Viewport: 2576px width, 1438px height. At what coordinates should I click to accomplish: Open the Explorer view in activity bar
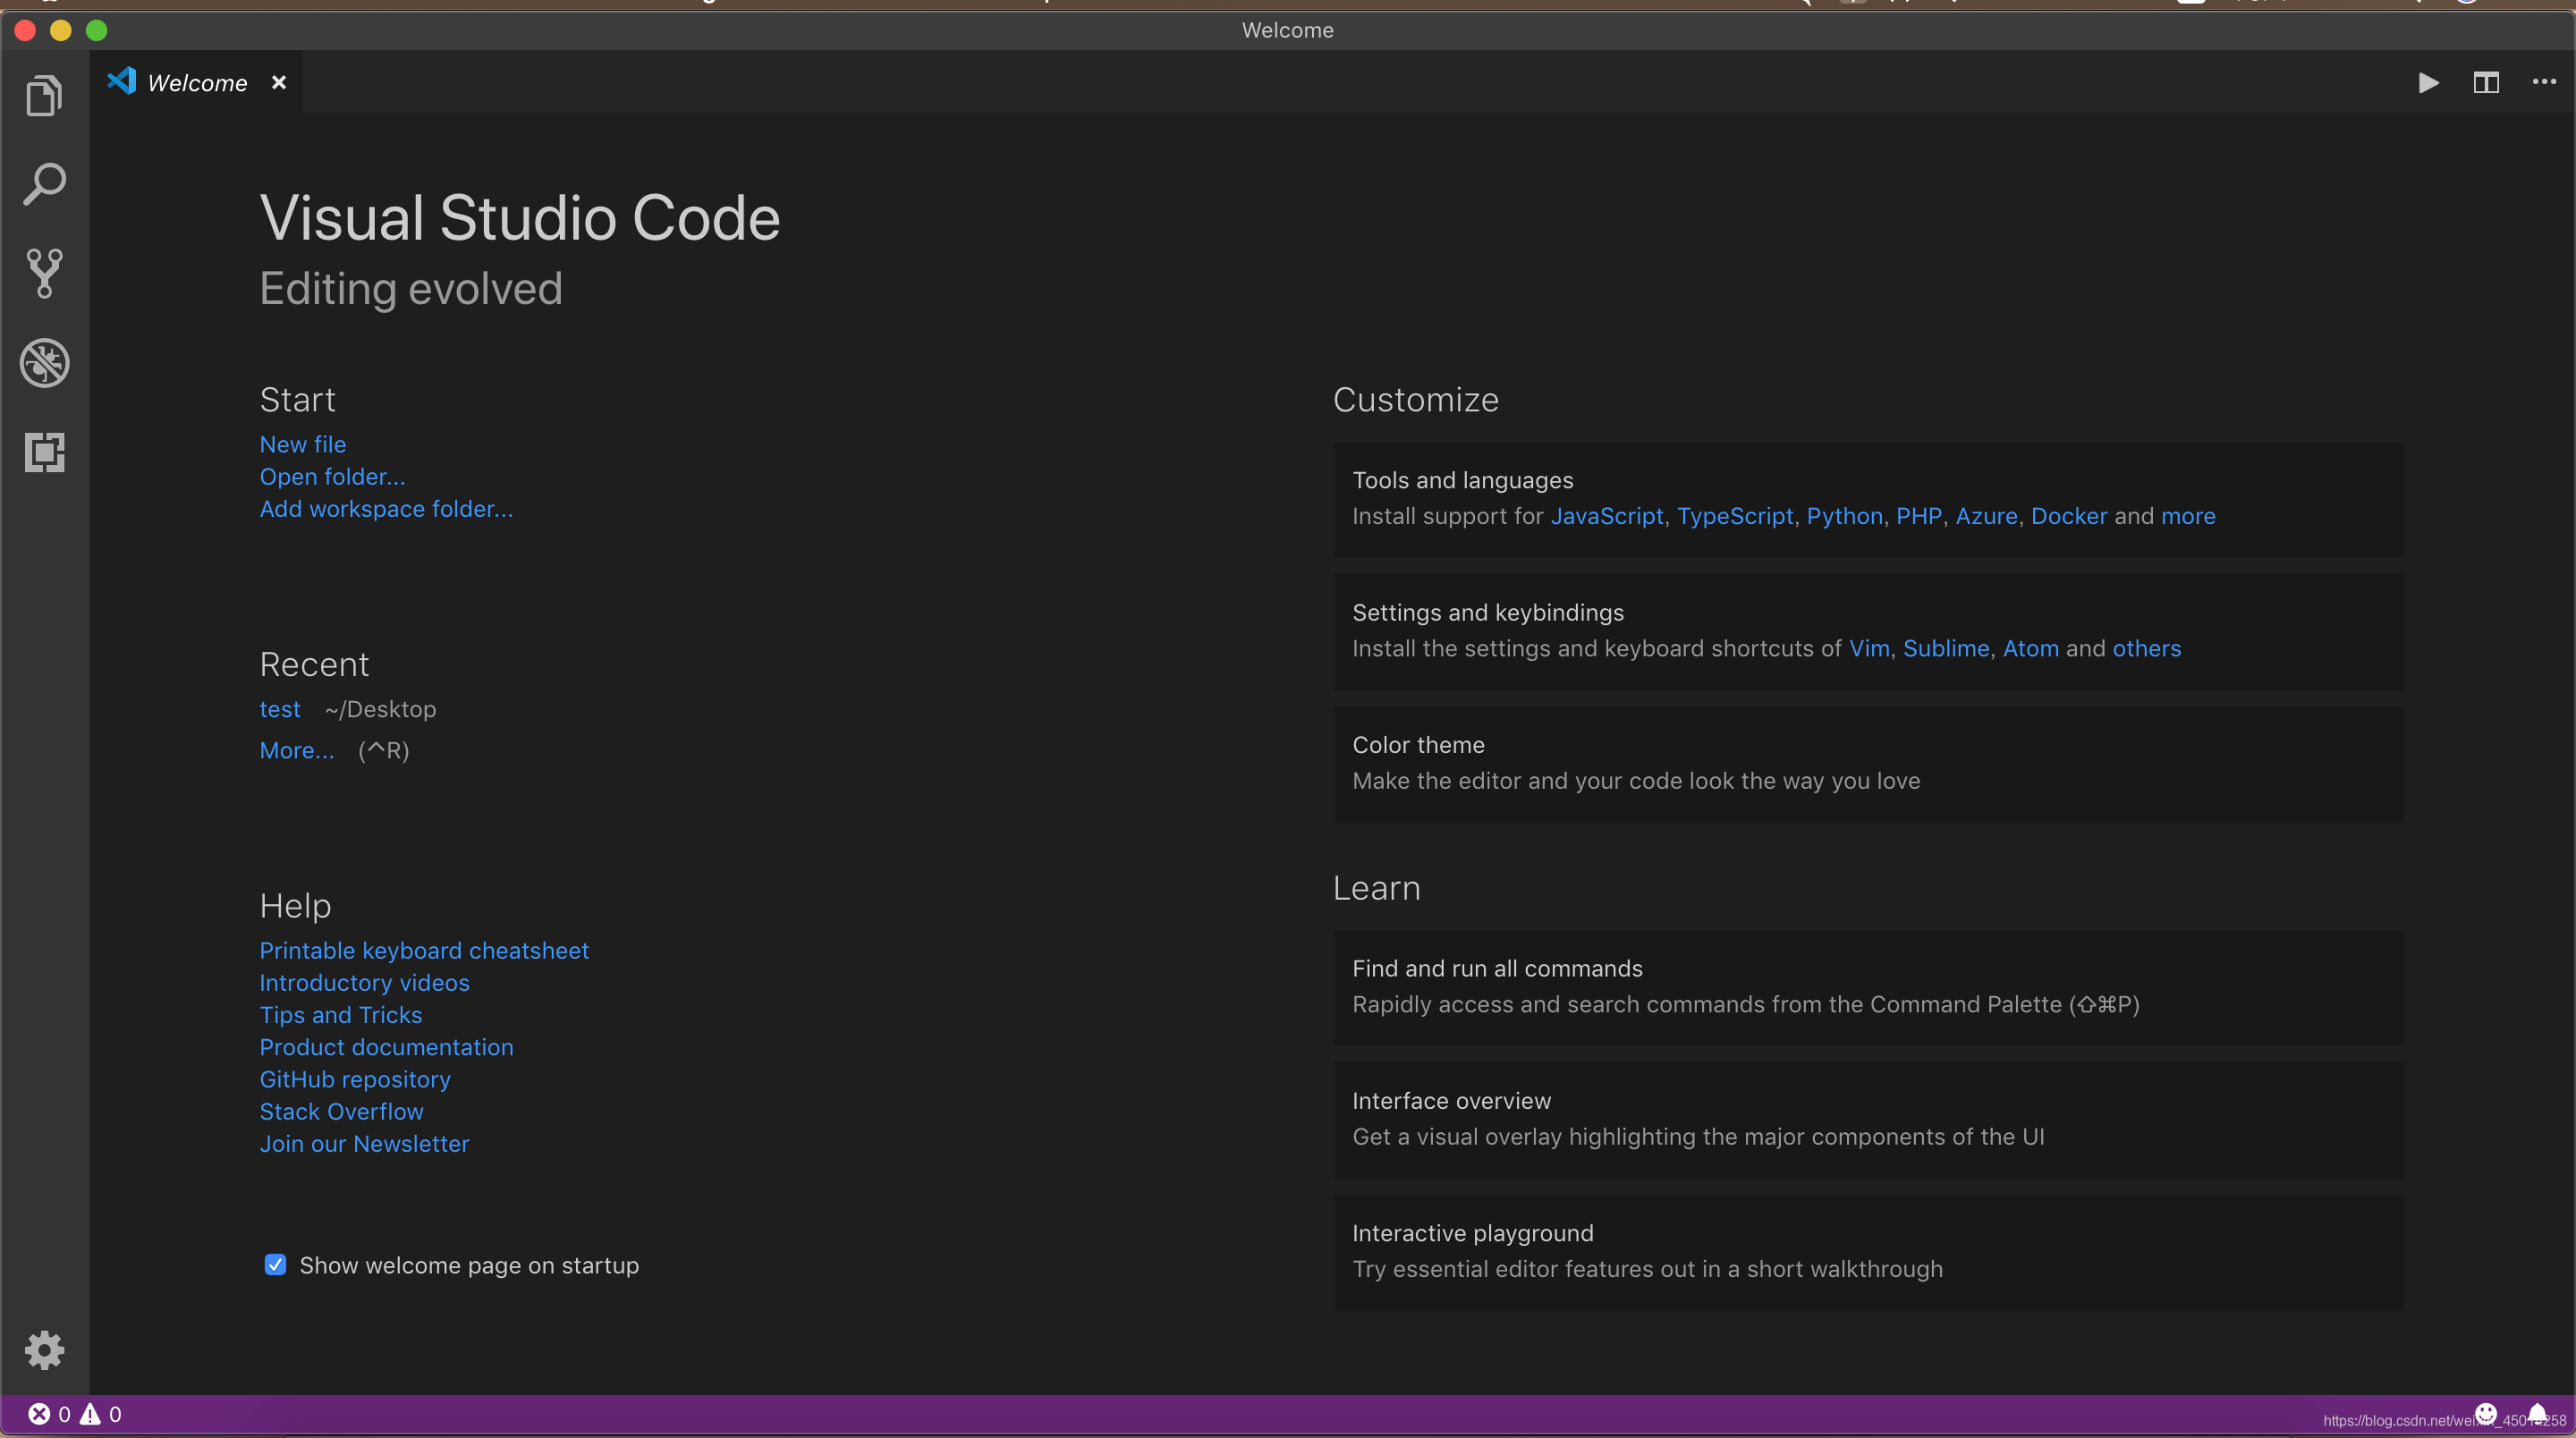click(x=44, y=96)
